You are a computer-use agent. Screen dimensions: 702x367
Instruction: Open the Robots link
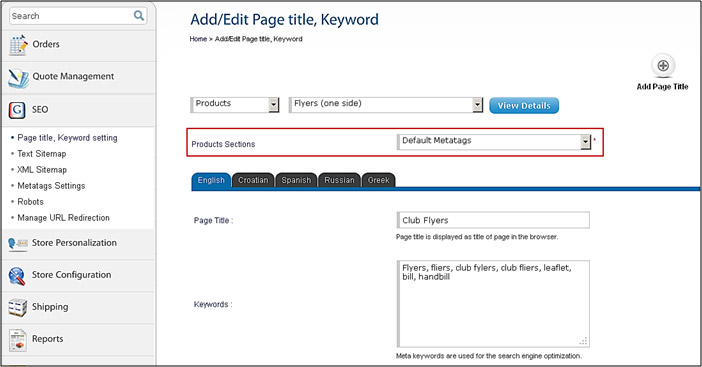(x=30, y=202)
